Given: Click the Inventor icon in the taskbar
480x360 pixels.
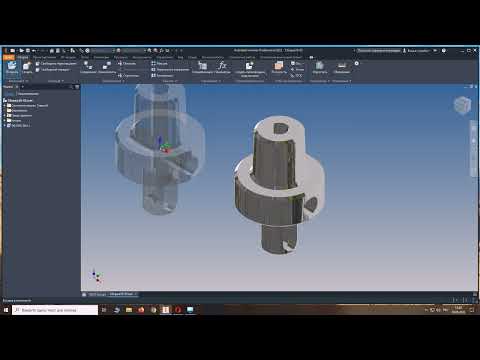Looking at the screenshot, I should pyautogui.click(x=165, y=310).
